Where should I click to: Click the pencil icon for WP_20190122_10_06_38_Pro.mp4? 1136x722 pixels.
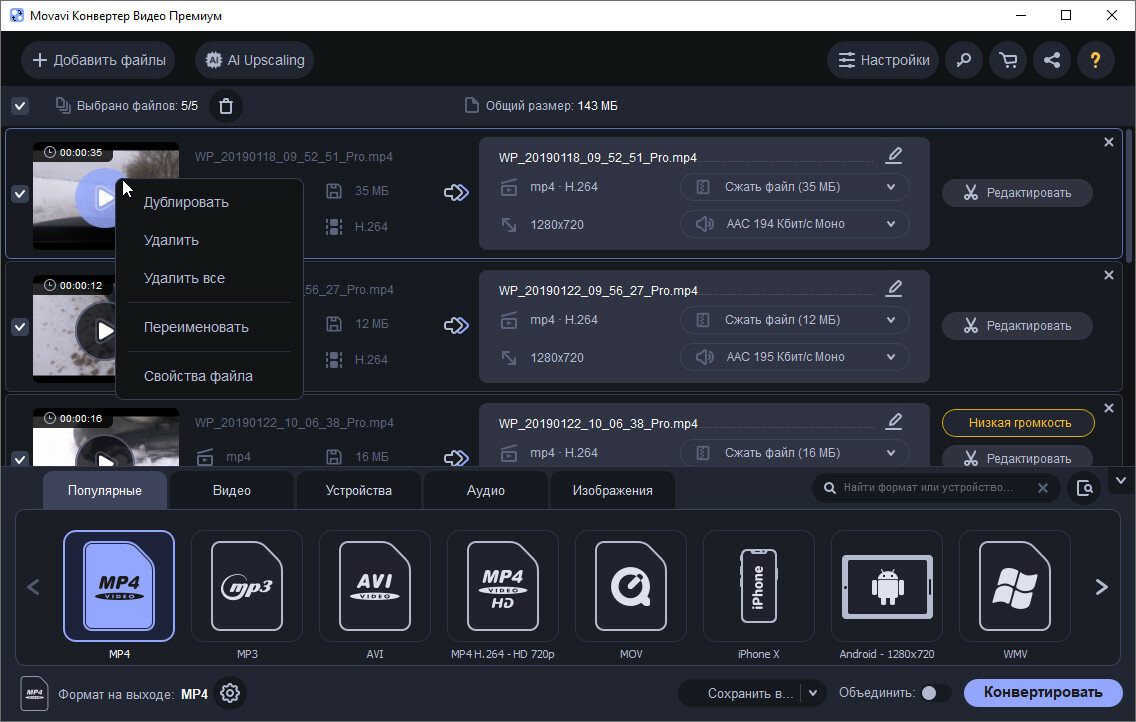(x=895, y=421)
